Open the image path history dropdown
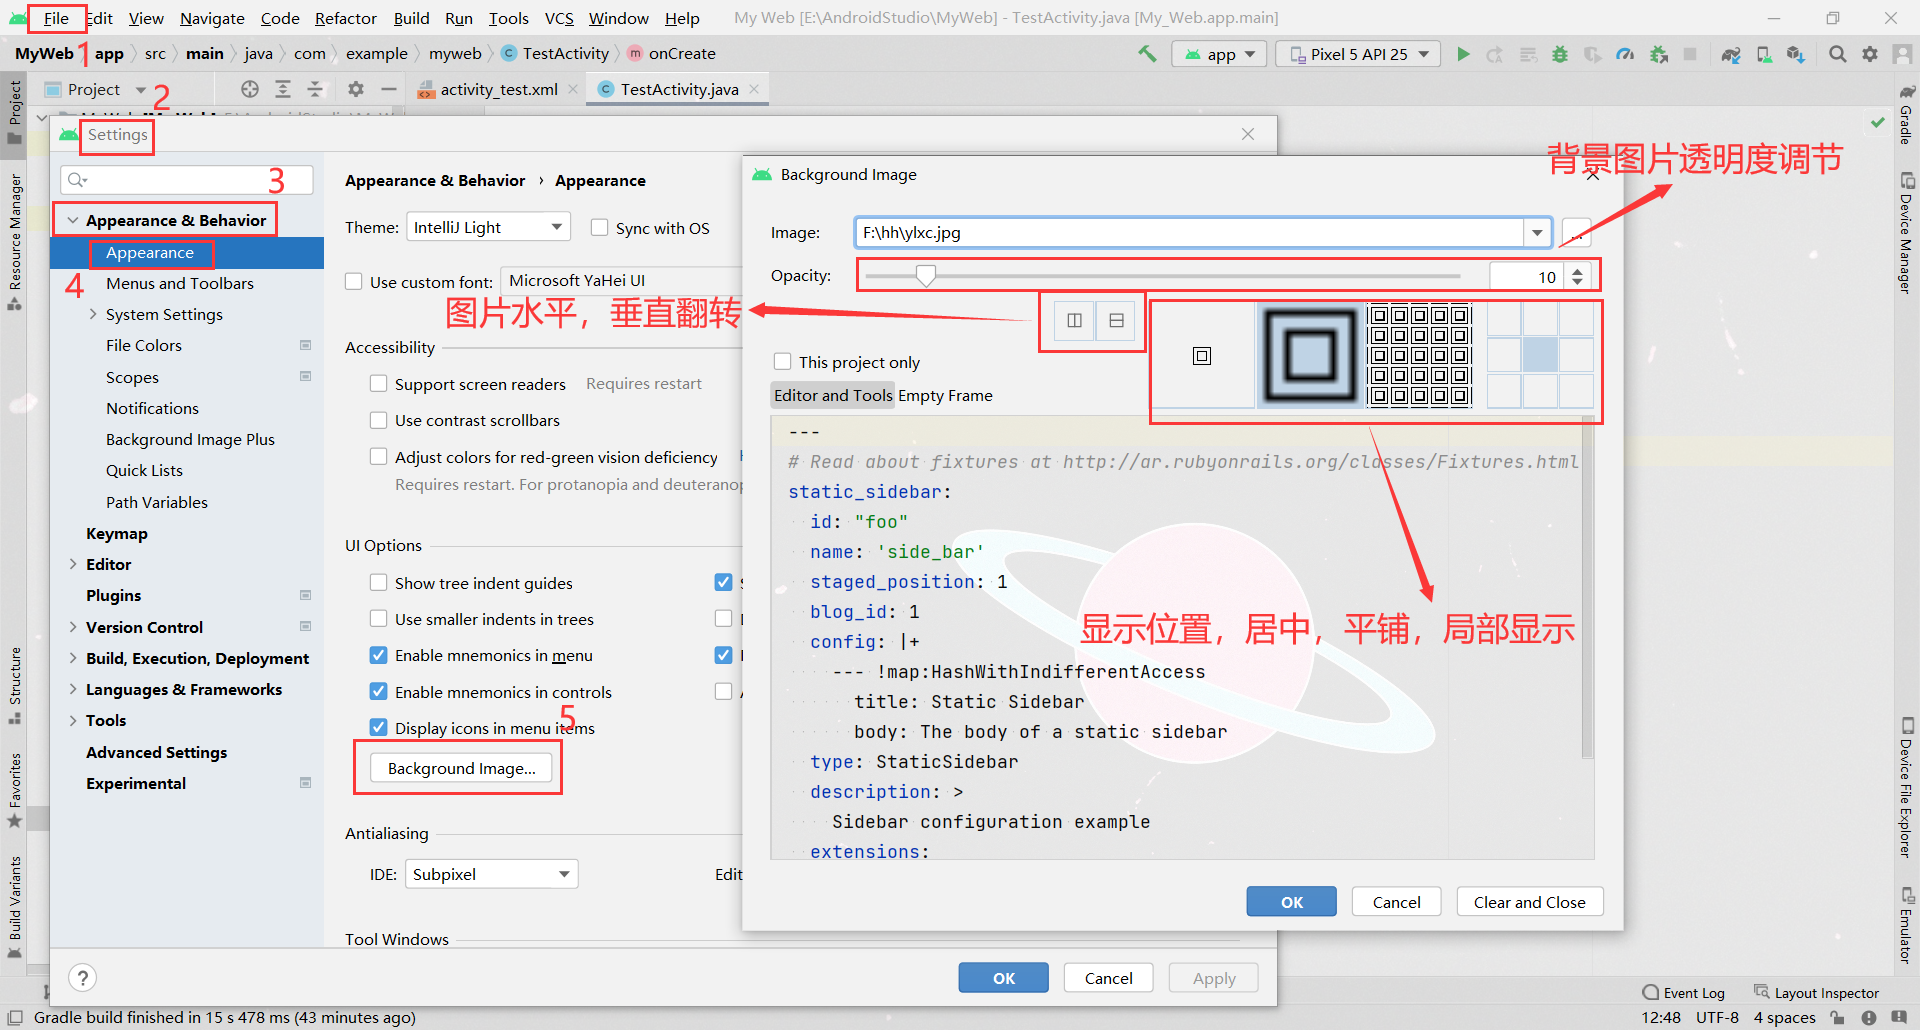The image size is (1920, 1030). tap(1537, 233)
